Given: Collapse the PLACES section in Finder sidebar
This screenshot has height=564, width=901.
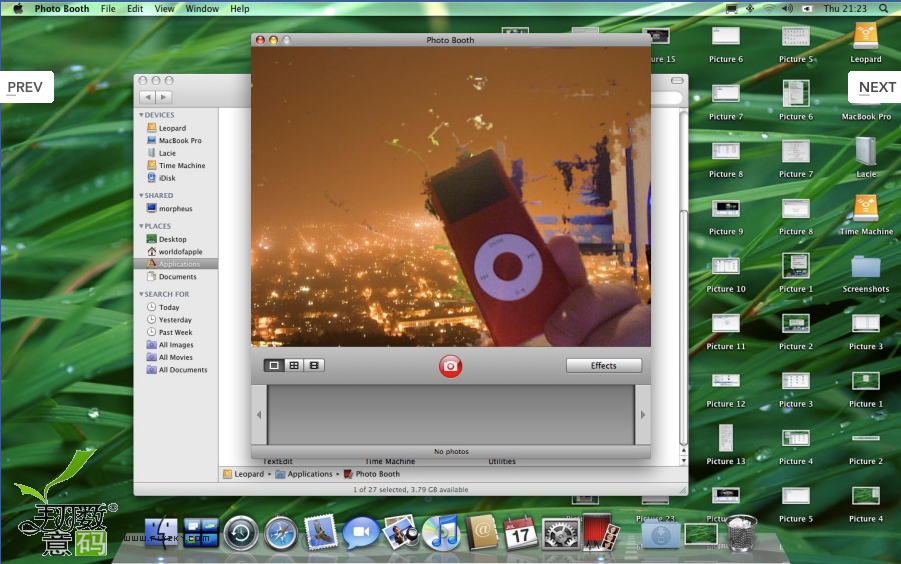Looking at the screenshot, I should click(x=141, y=226).
